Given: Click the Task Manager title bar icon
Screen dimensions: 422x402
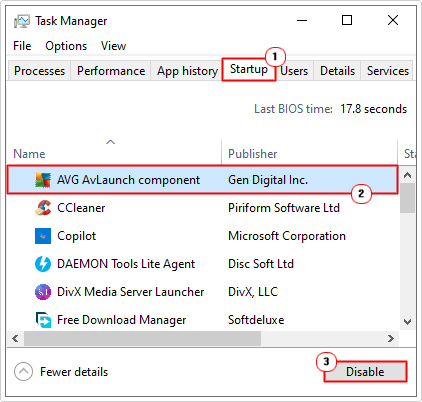Looking at the screenshot, I should point(21,21).
